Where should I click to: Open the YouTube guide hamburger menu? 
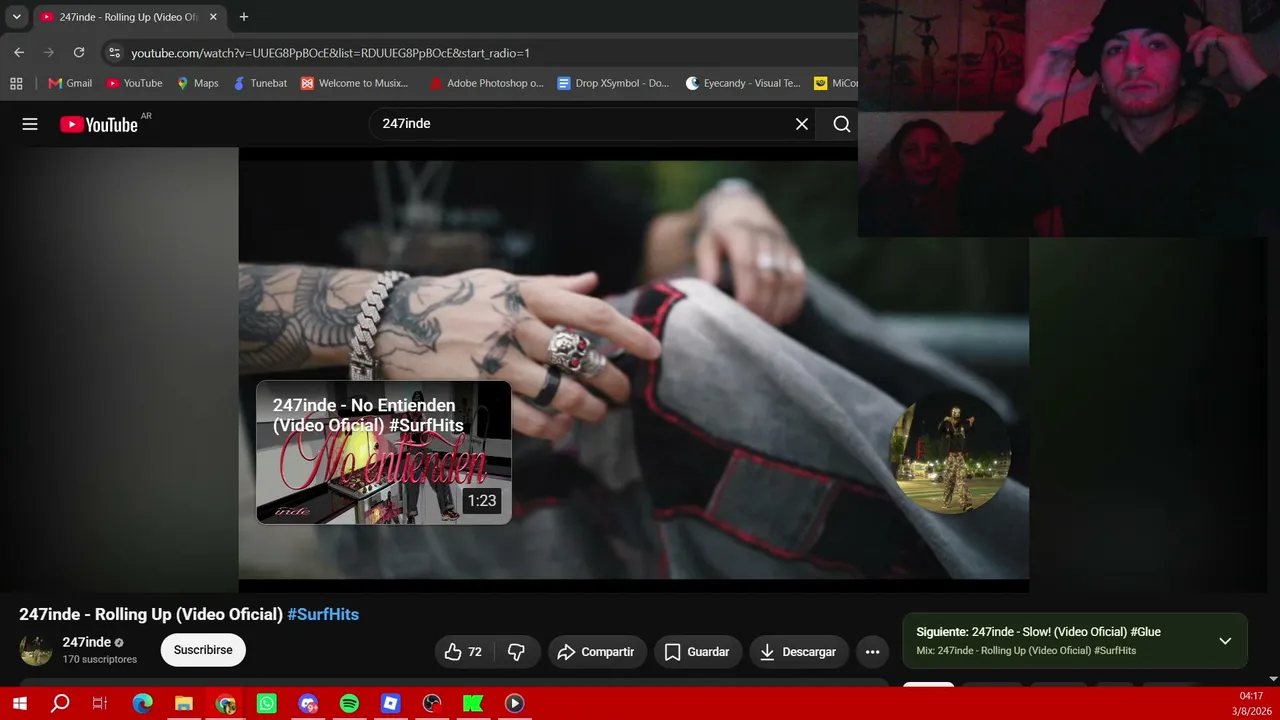click(30, 124)
